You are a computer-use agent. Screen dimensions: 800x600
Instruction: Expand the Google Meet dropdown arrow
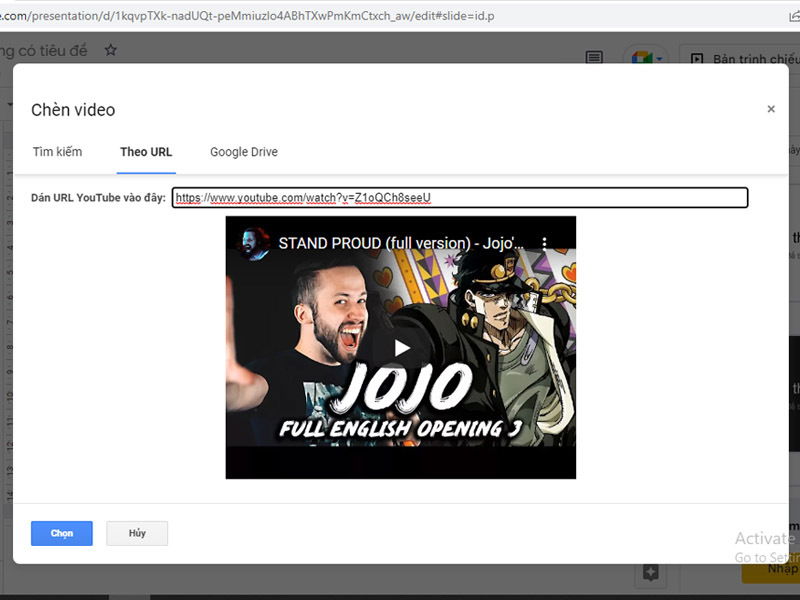(x=661, y=59)
